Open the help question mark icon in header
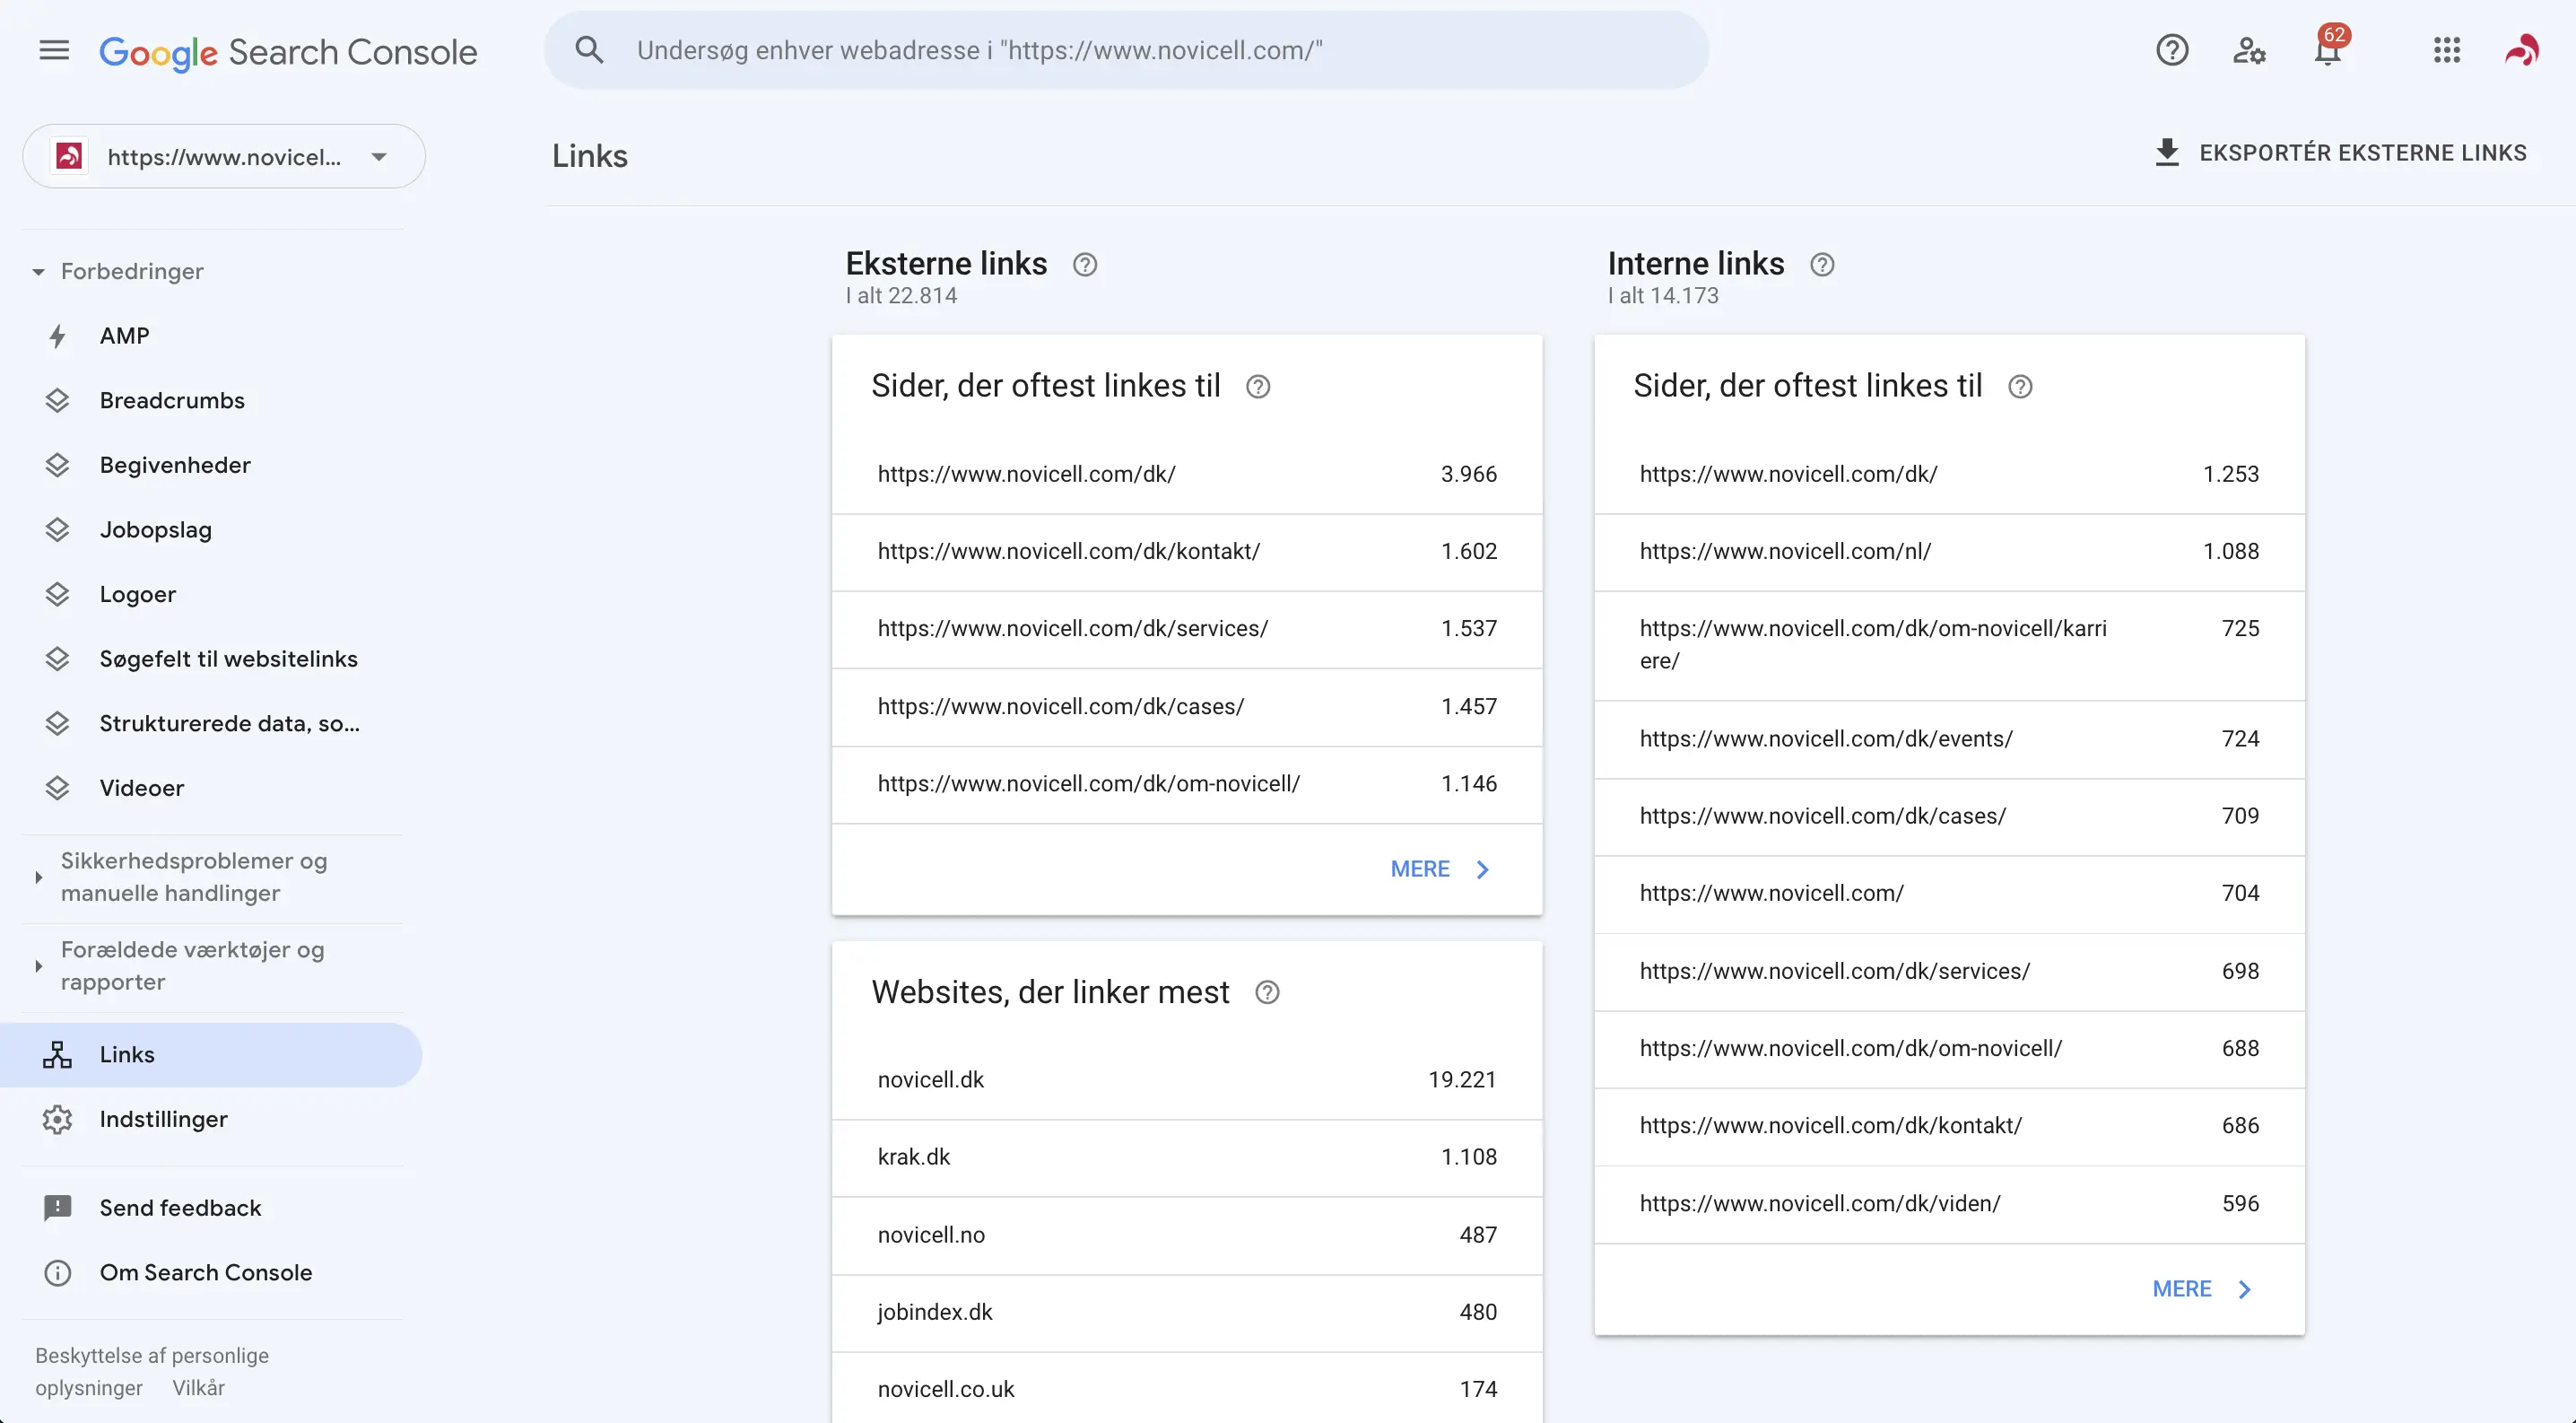 point(2172,50)
